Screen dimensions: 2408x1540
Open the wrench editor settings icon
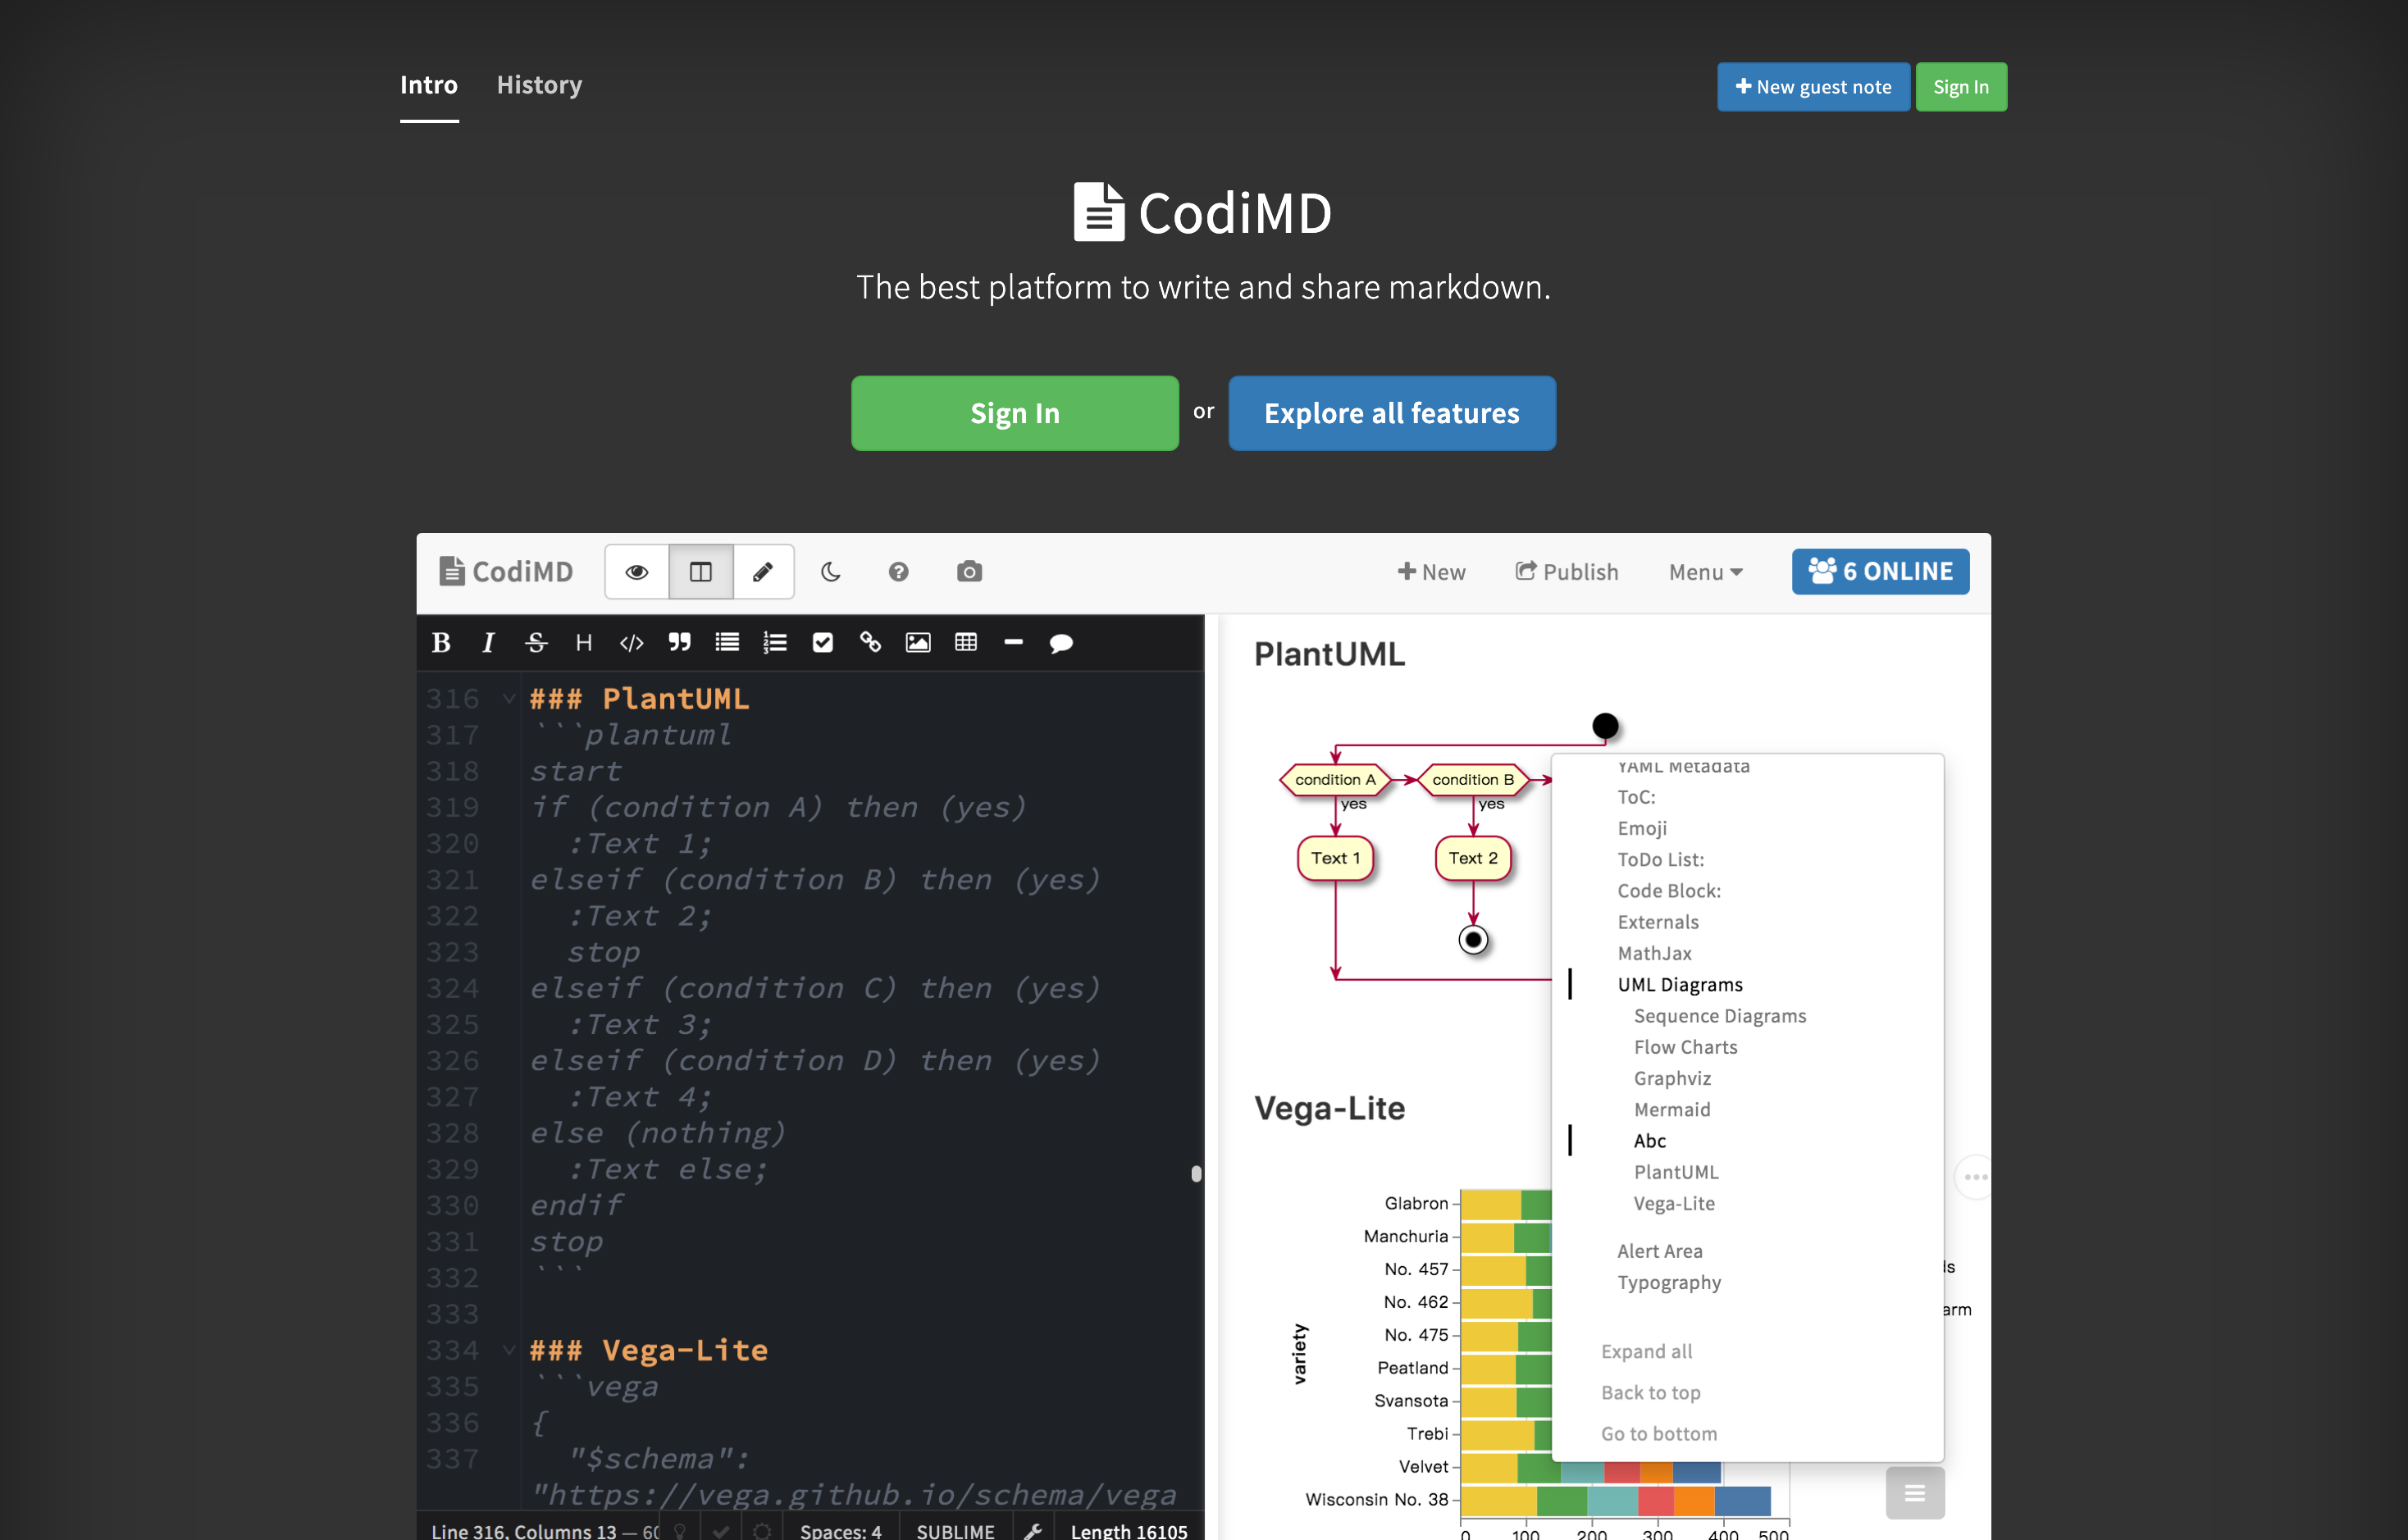click(x=1033, y=1530)
